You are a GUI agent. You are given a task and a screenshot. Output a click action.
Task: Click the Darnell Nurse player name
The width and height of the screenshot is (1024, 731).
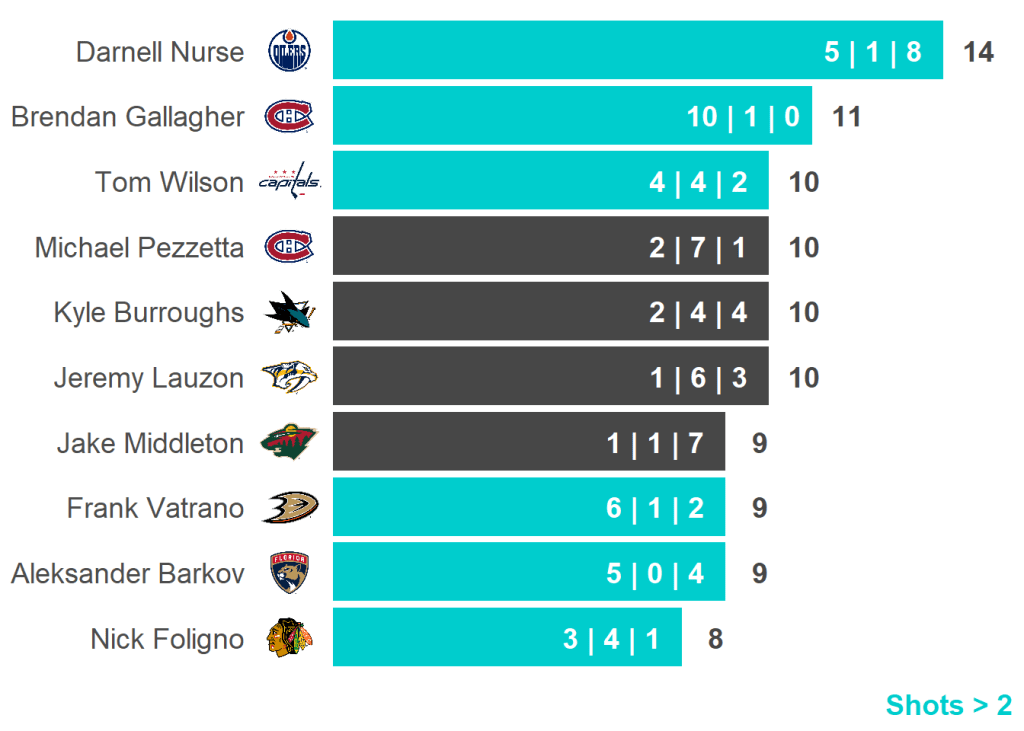point(160,52)
